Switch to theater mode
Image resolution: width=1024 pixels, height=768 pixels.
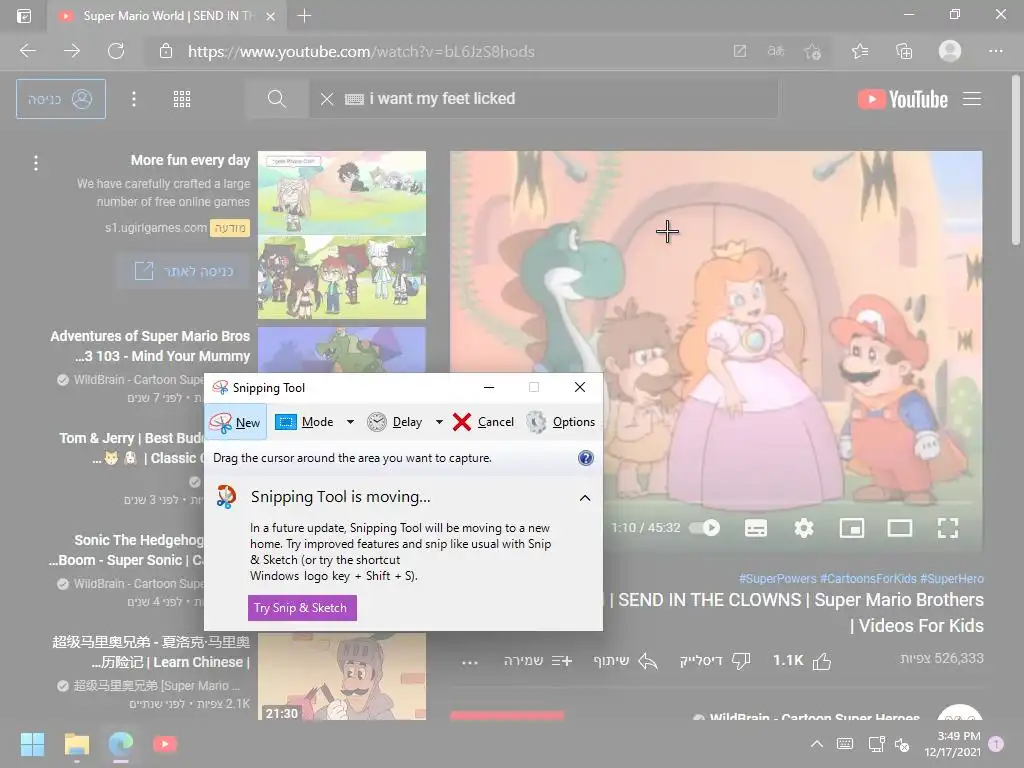point(899,528)
